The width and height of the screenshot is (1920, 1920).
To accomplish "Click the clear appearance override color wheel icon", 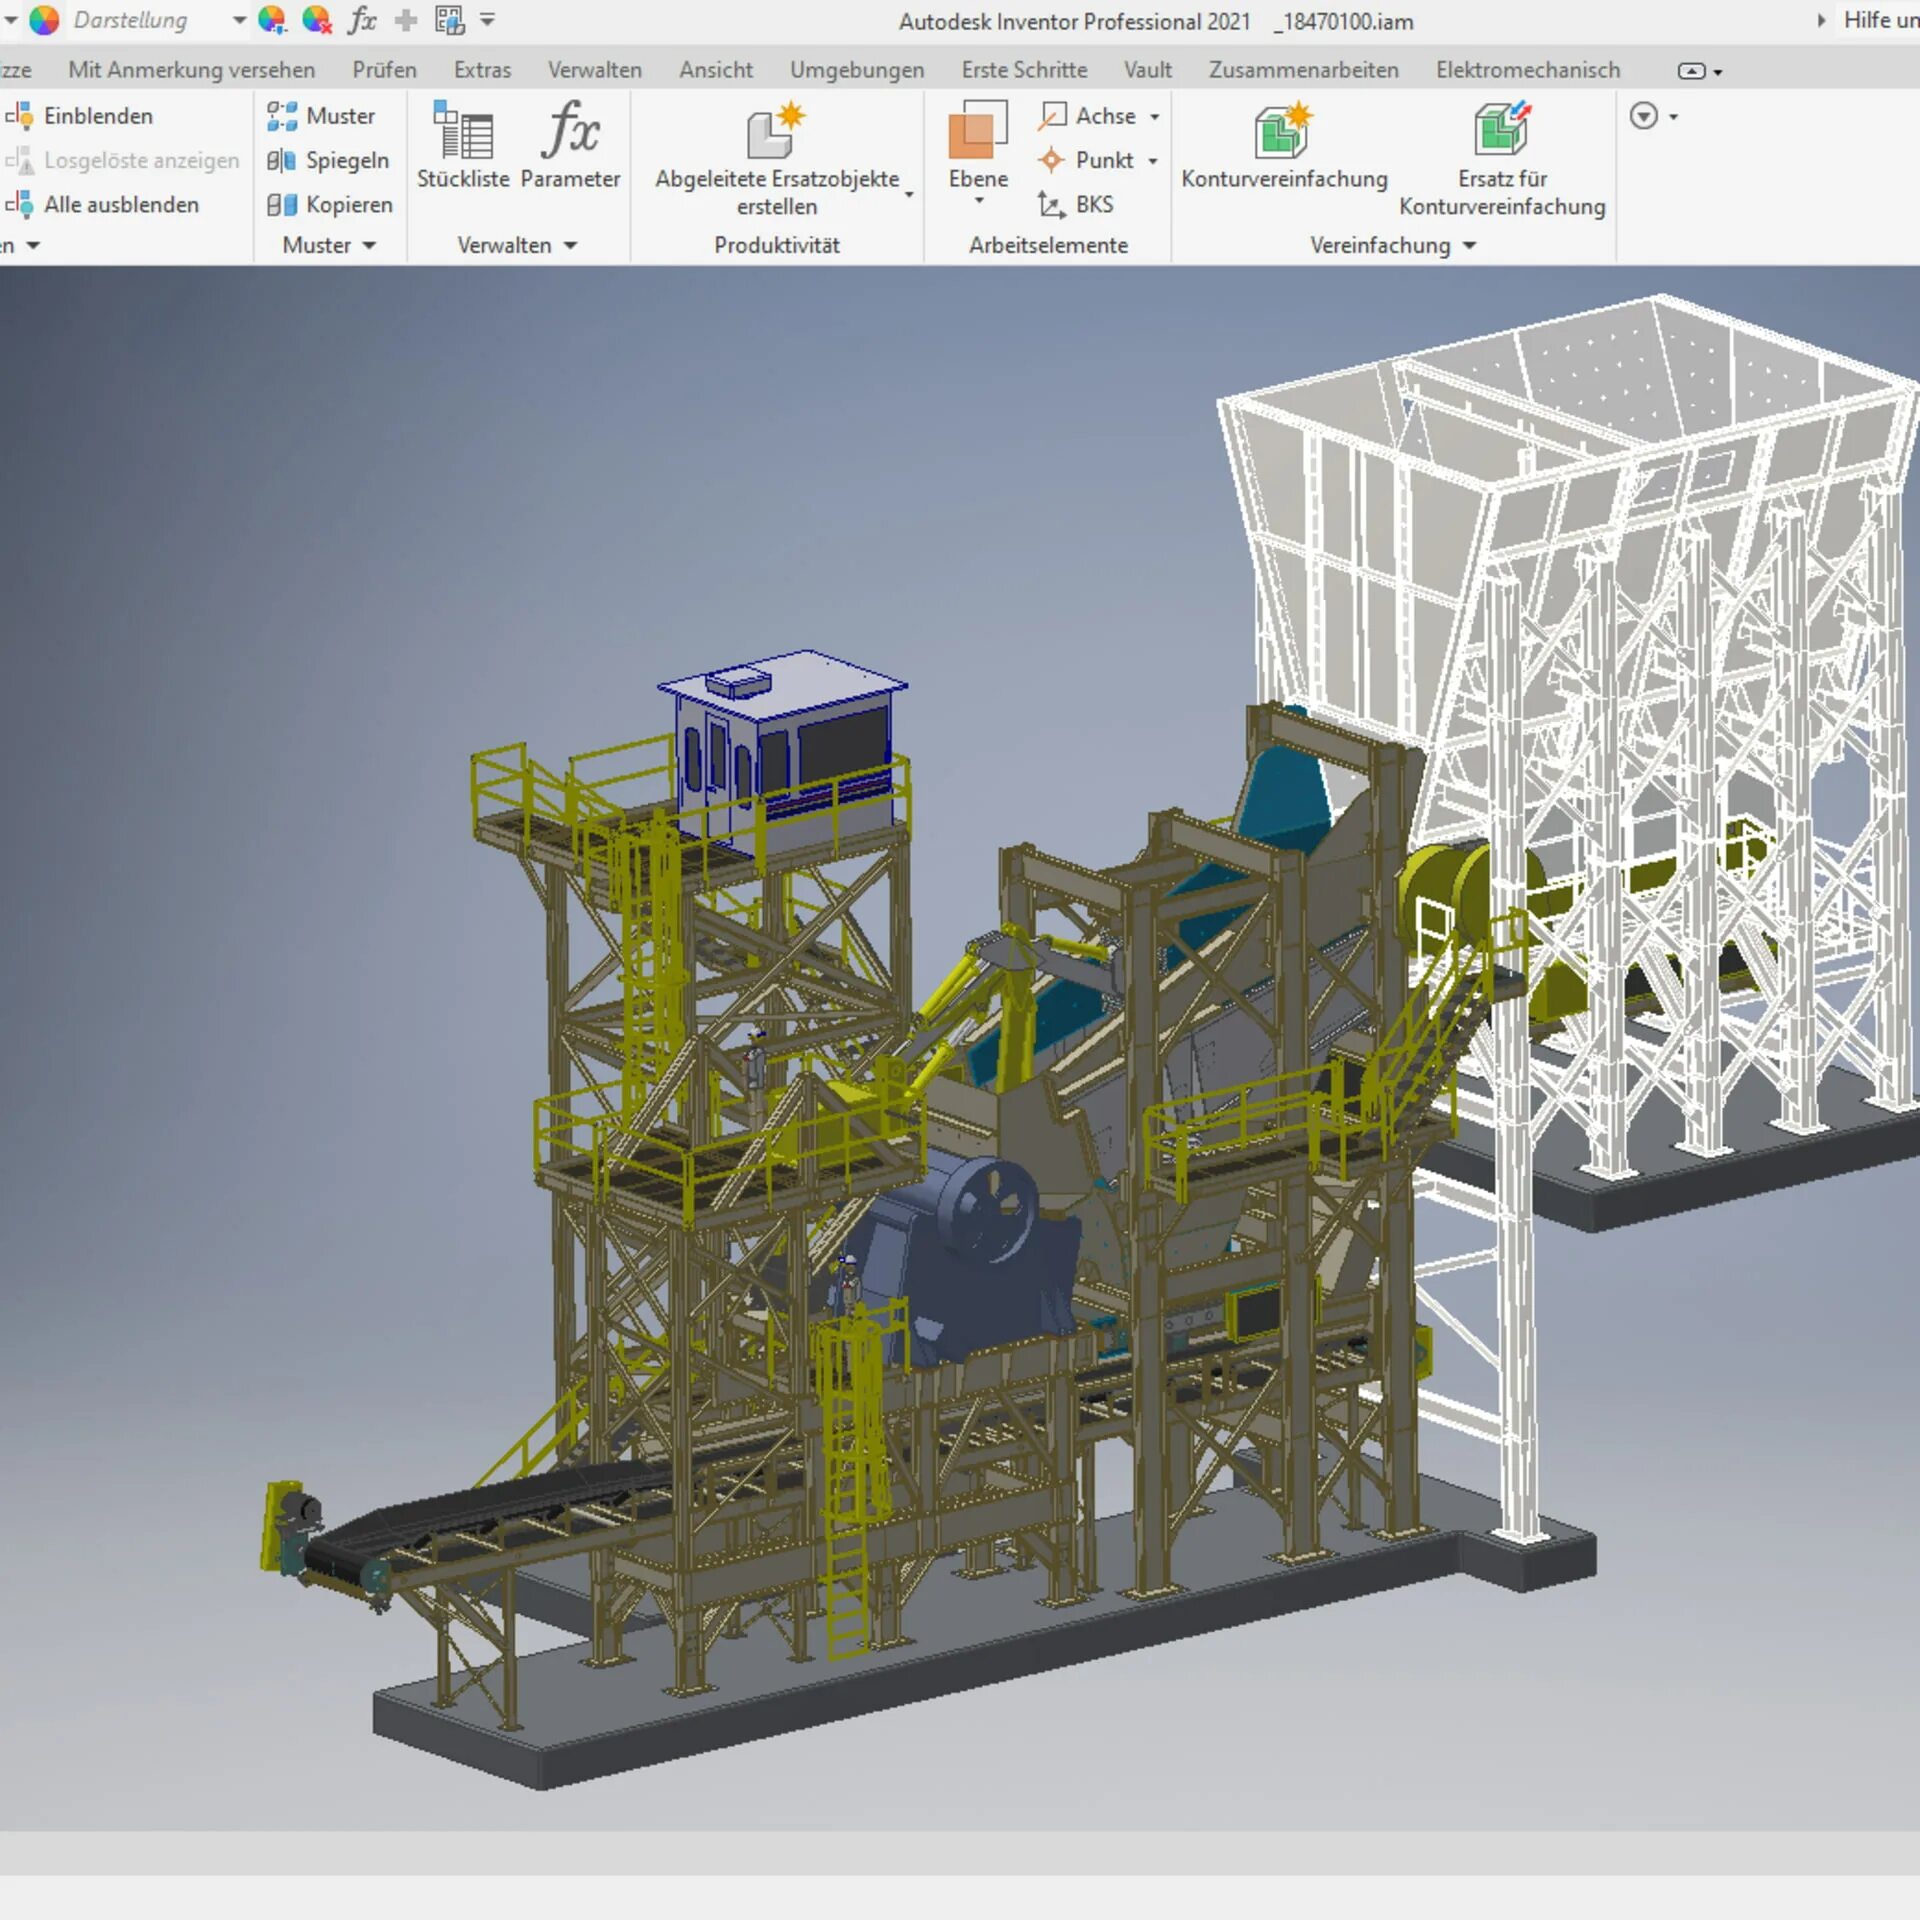I will click(317, 20).
